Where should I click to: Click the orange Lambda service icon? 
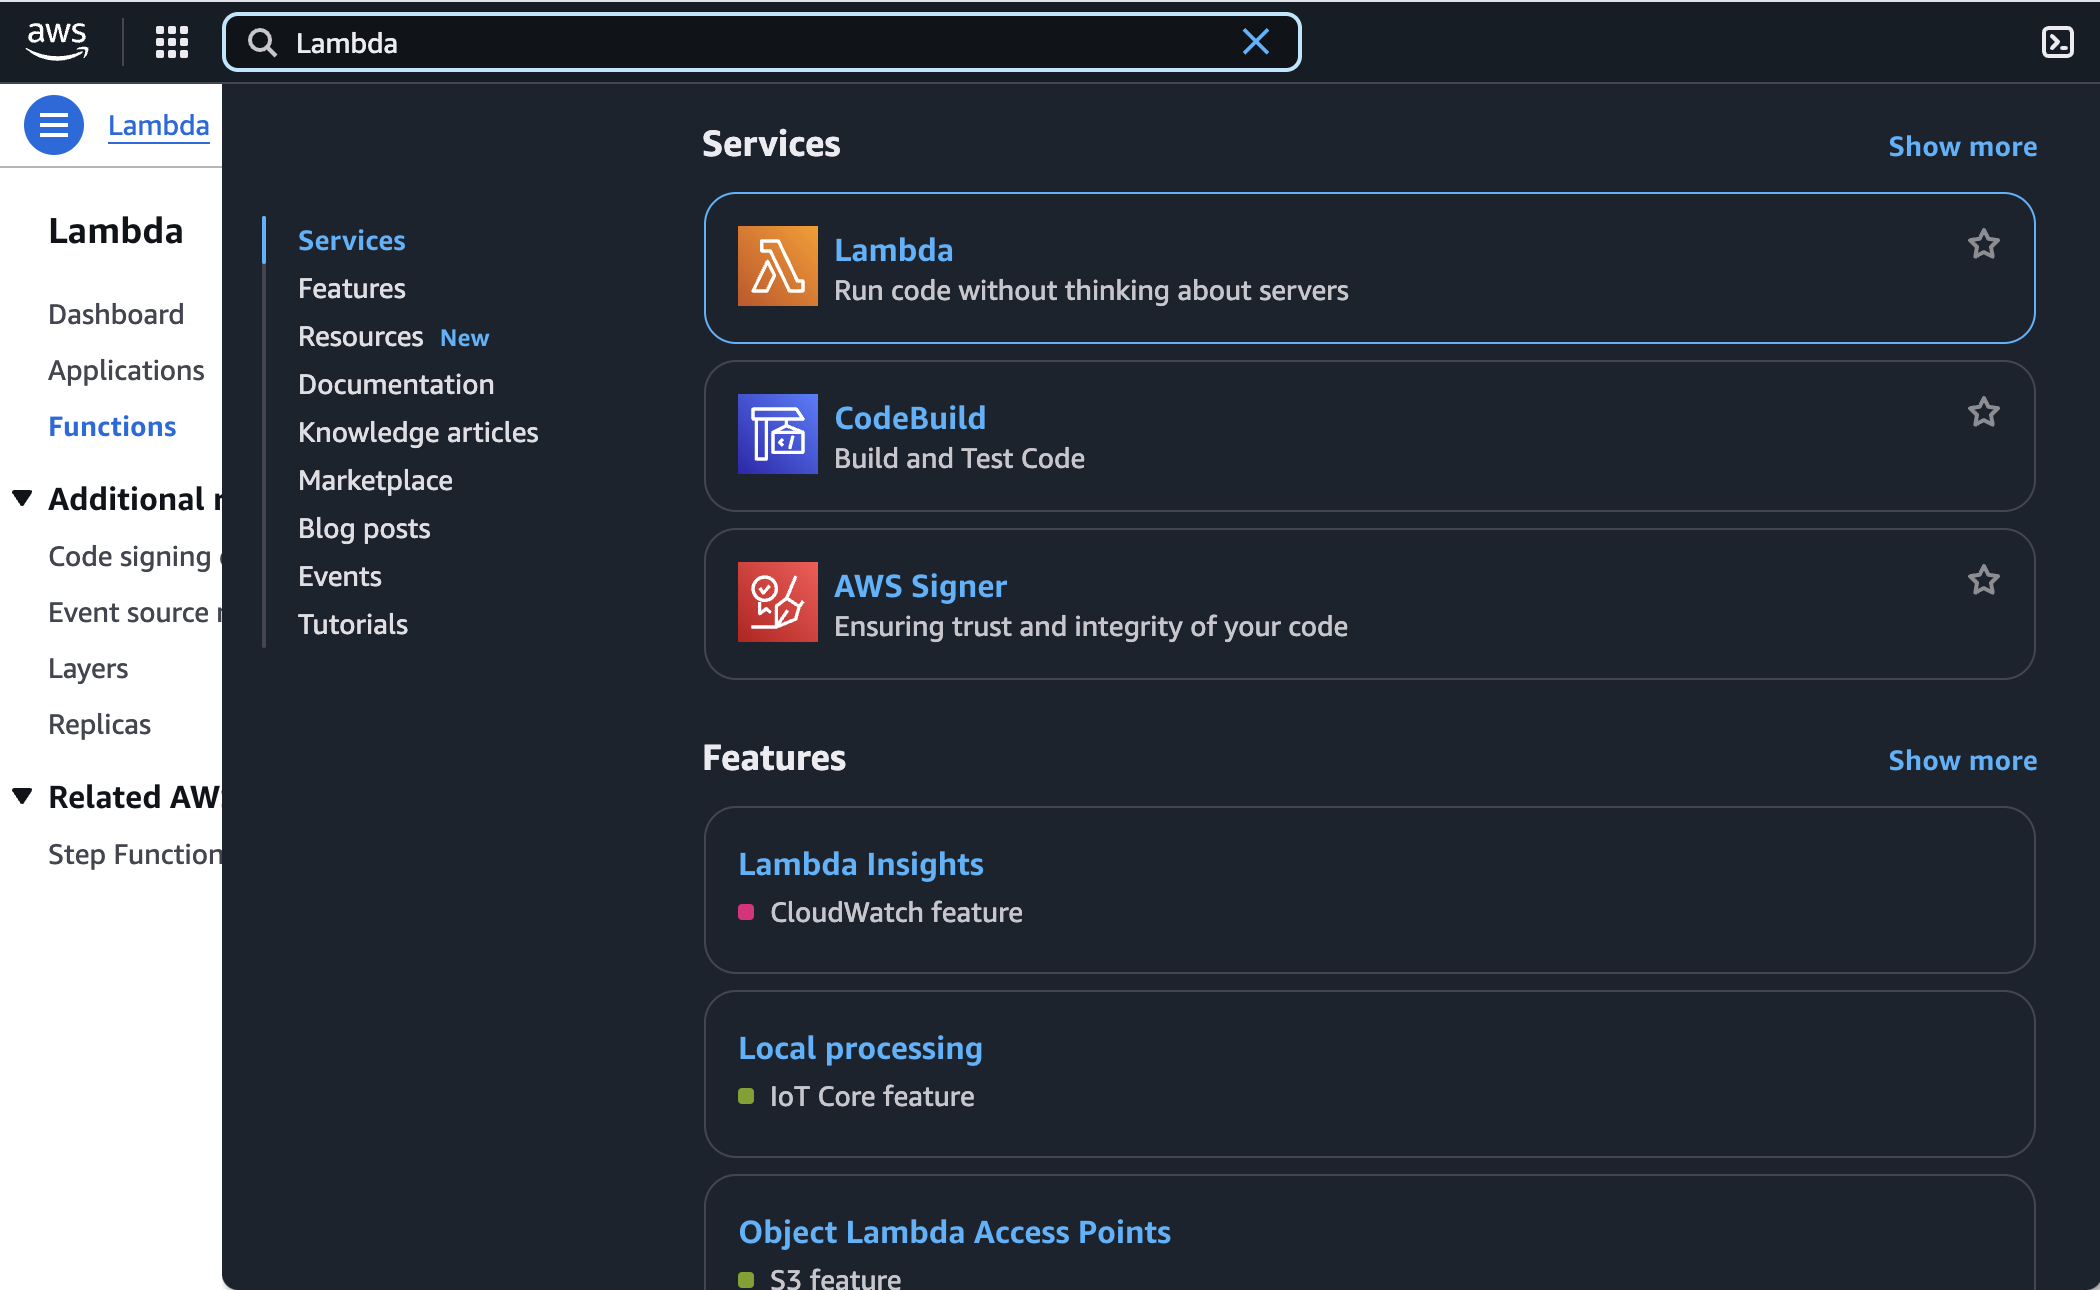pos(777,266)
